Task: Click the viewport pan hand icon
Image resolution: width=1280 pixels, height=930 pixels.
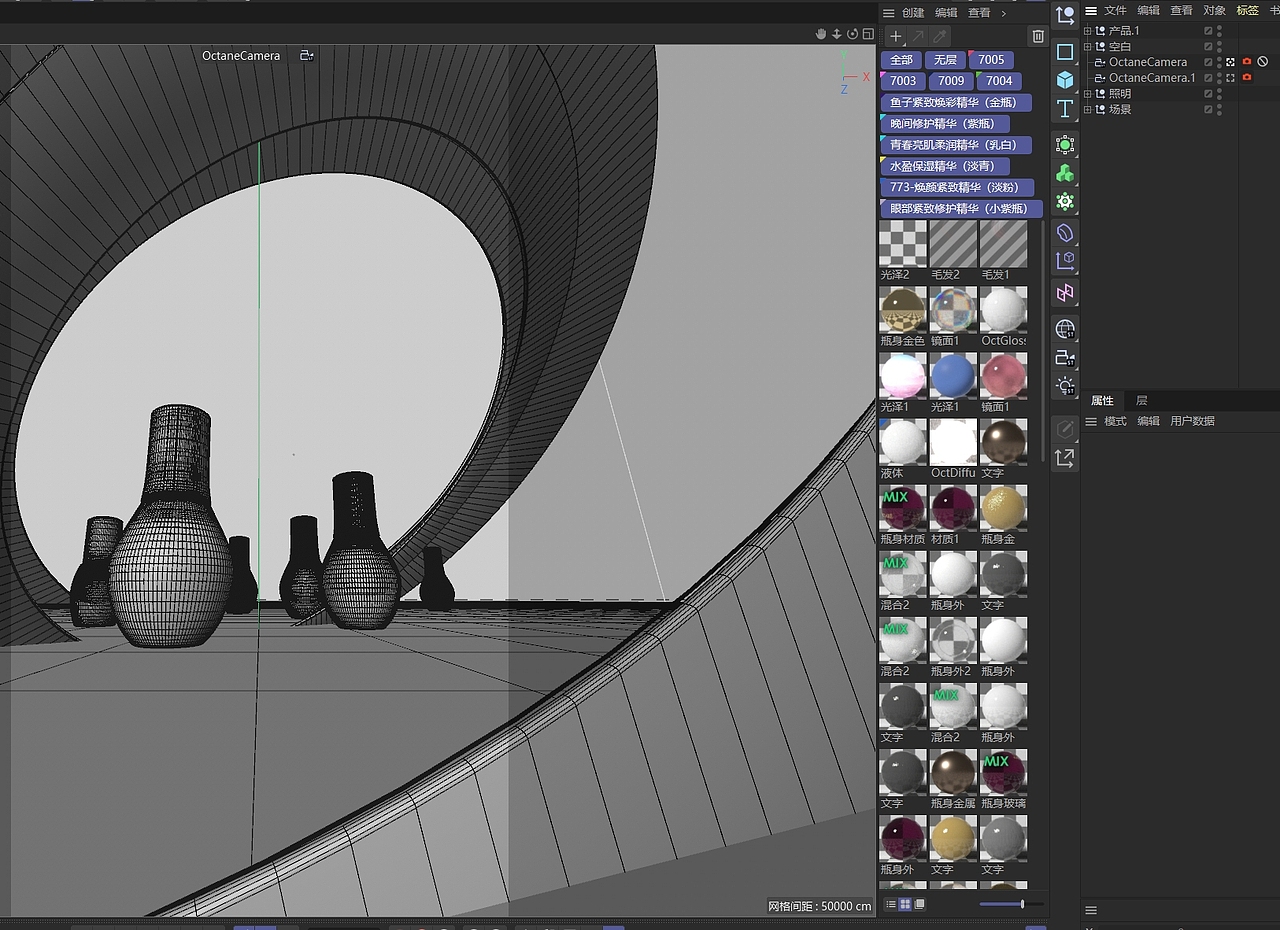Action: pyautogui.click(x=822, y=34)
